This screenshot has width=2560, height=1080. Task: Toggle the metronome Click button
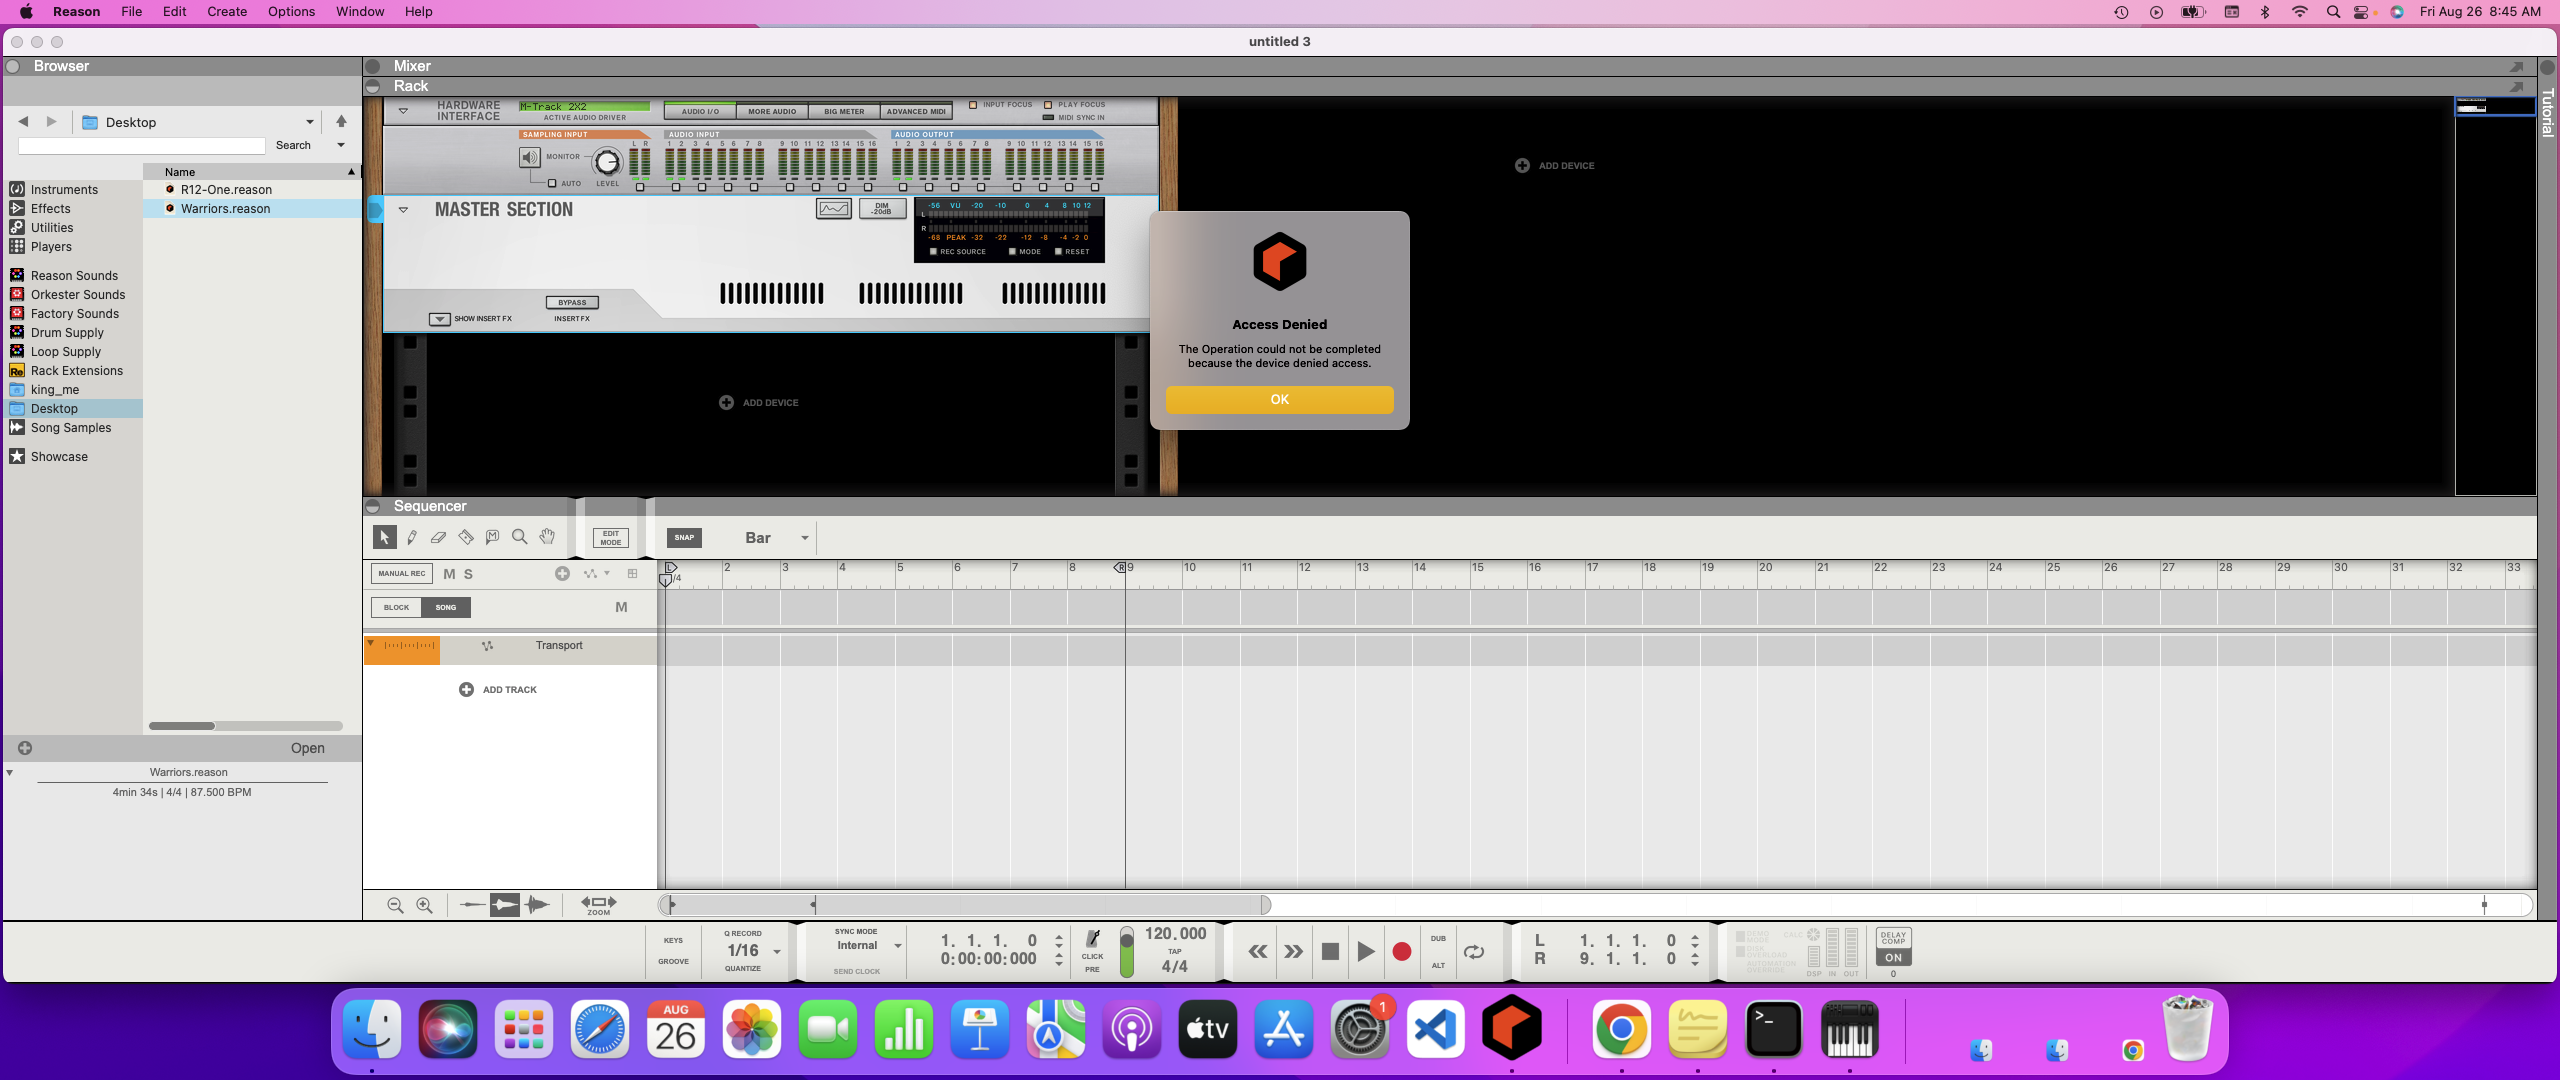[x=1093, y=940]
